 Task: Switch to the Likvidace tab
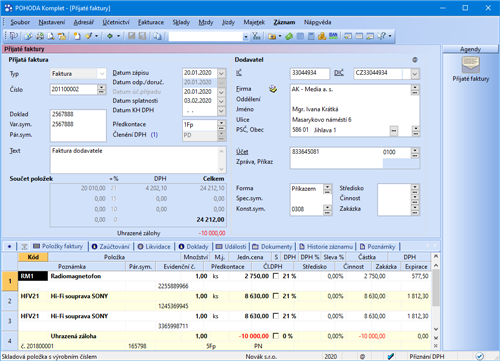[154, 247]
